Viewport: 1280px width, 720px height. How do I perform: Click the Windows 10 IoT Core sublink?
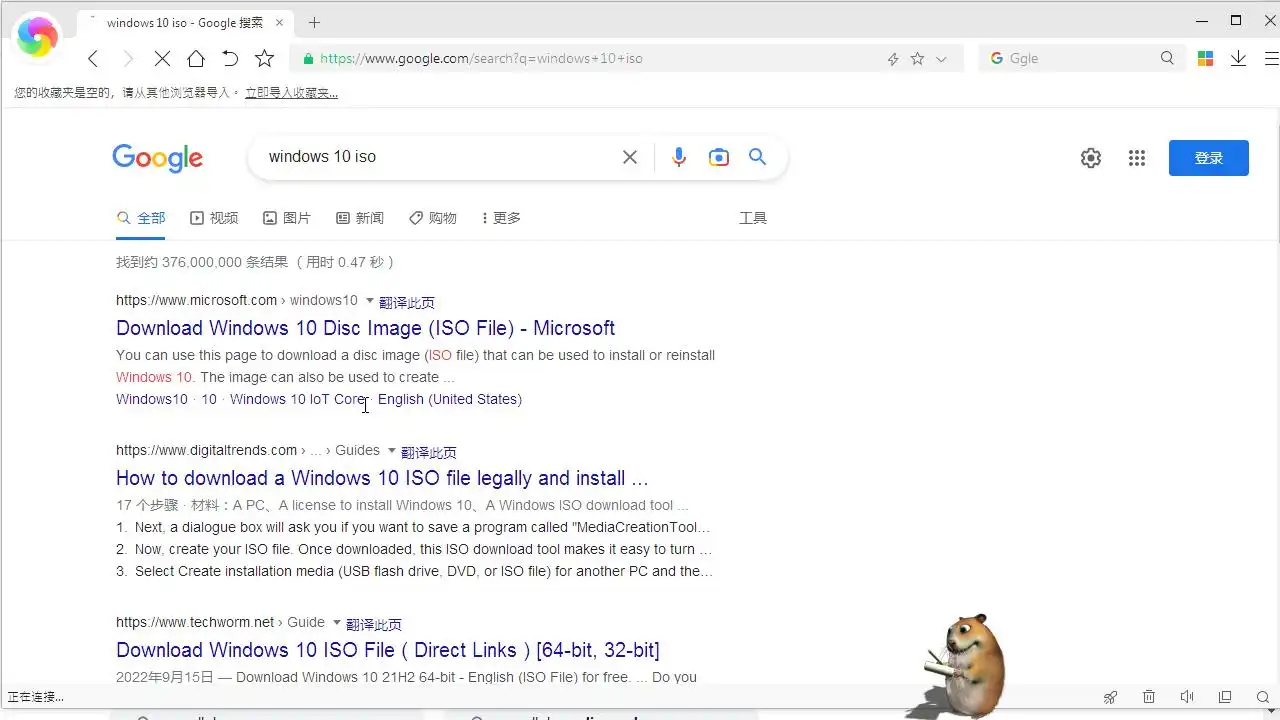pyautogui.click(x=299, y=399)
